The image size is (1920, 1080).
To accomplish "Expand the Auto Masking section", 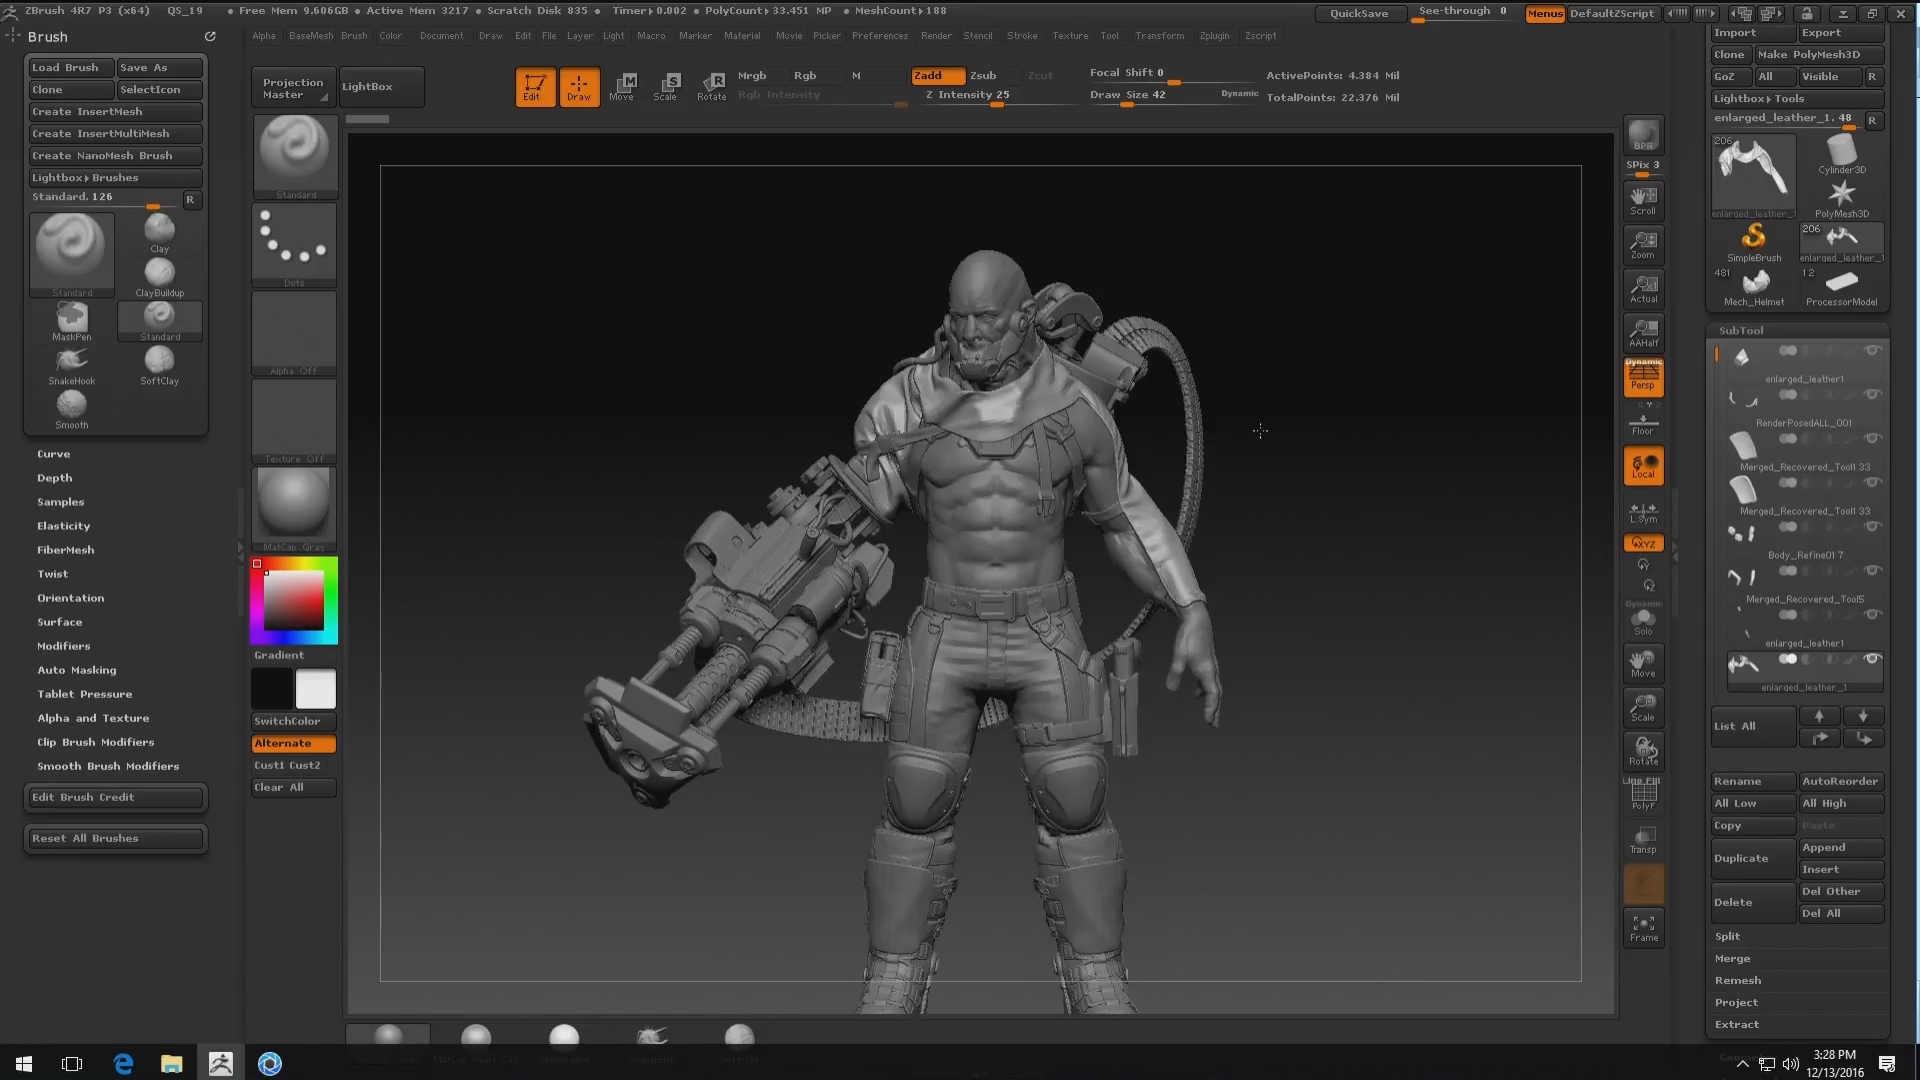I will tap(76, 670).
